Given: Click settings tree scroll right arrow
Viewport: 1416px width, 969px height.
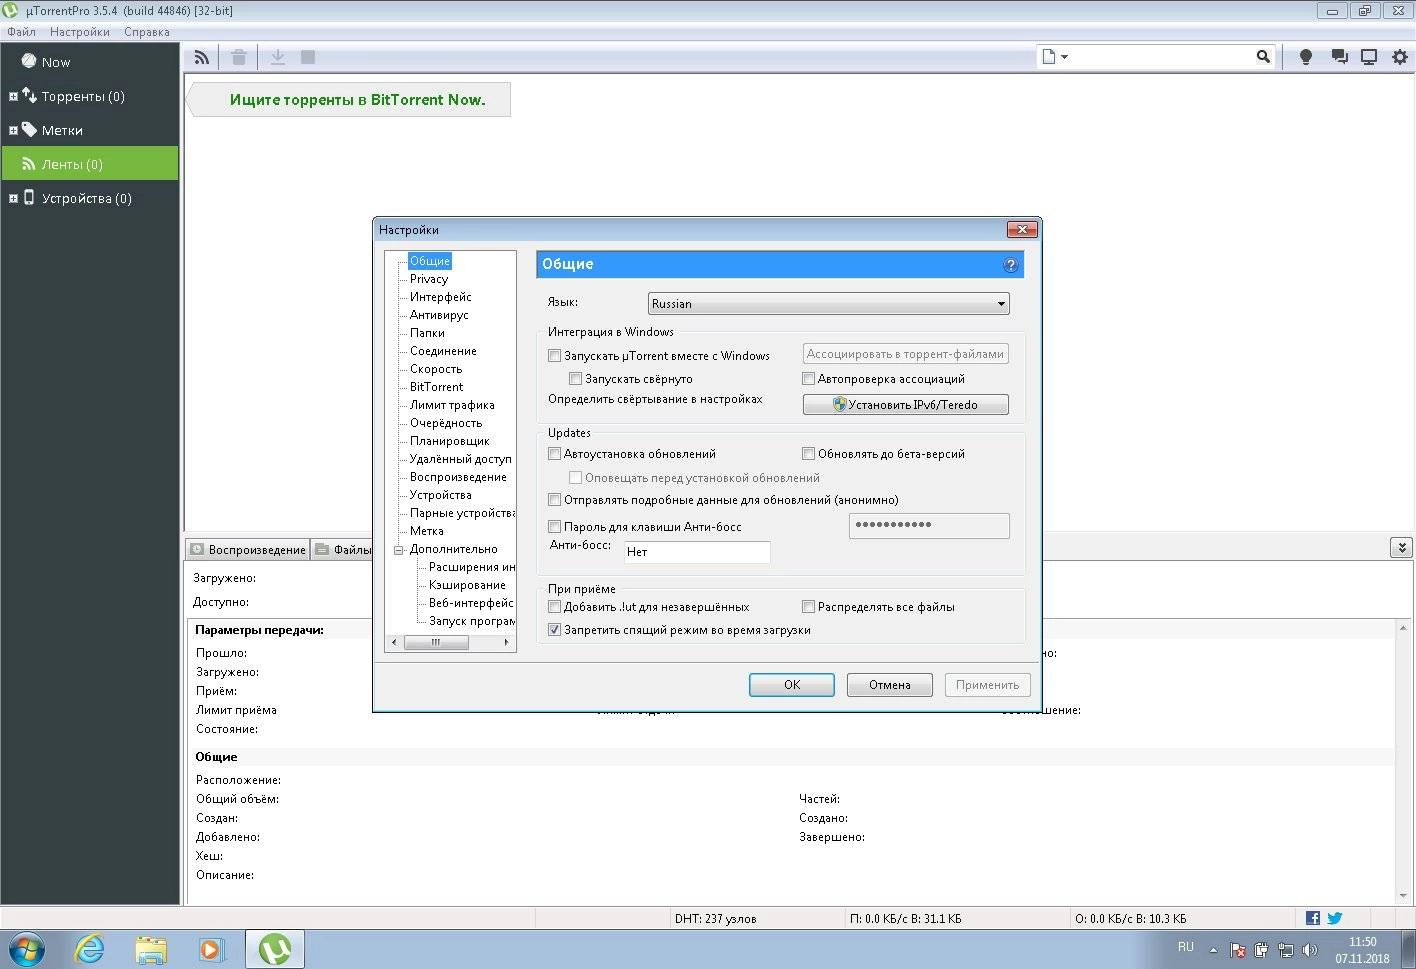Looking at the screenshot, I should 506,642.
